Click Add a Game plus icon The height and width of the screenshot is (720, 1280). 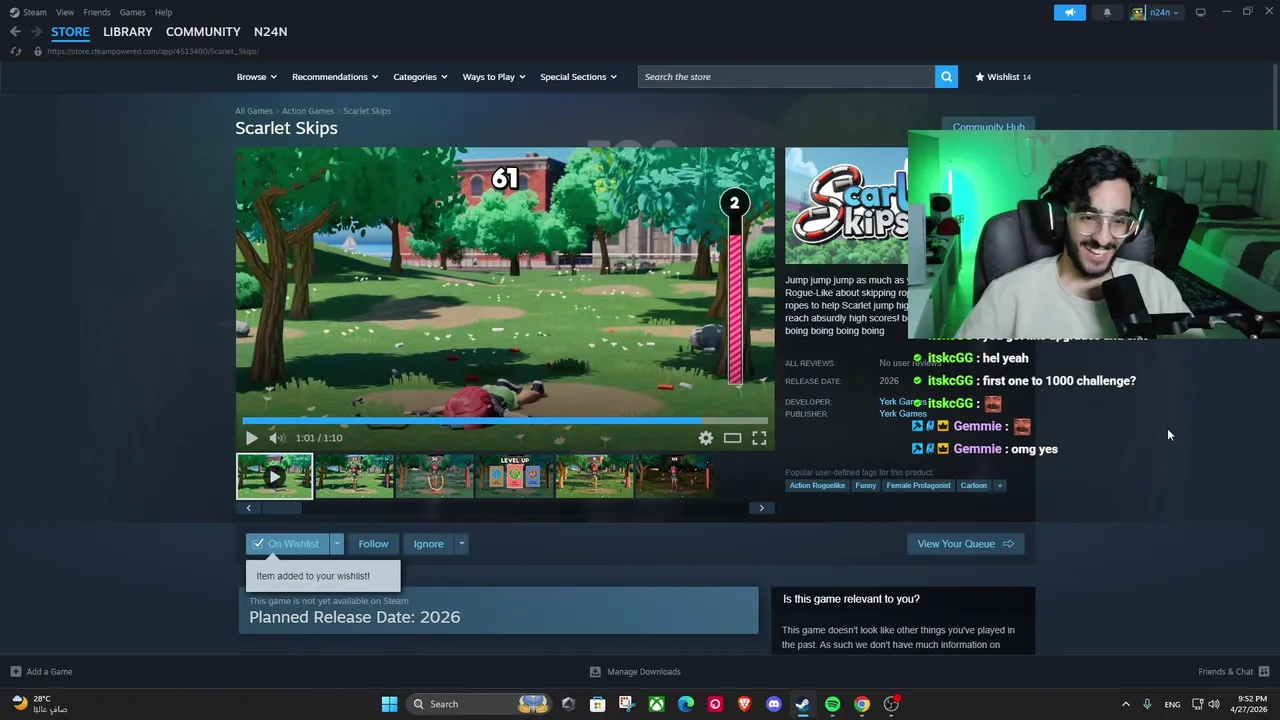click(x=15, y=672)
